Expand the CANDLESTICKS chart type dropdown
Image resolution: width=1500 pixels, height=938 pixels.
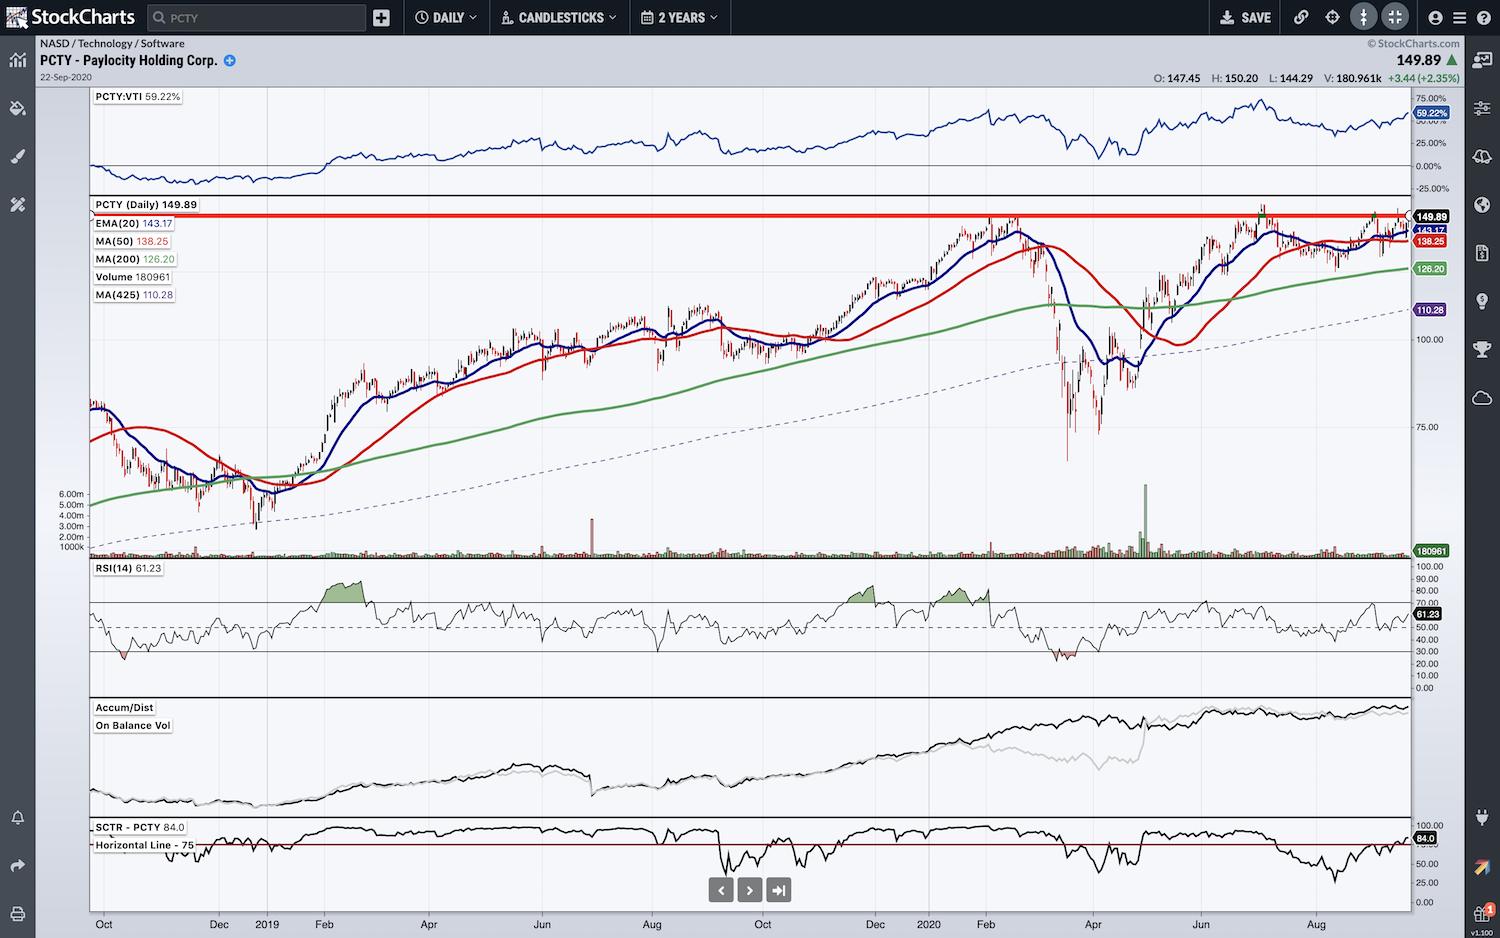pos(558,17)
